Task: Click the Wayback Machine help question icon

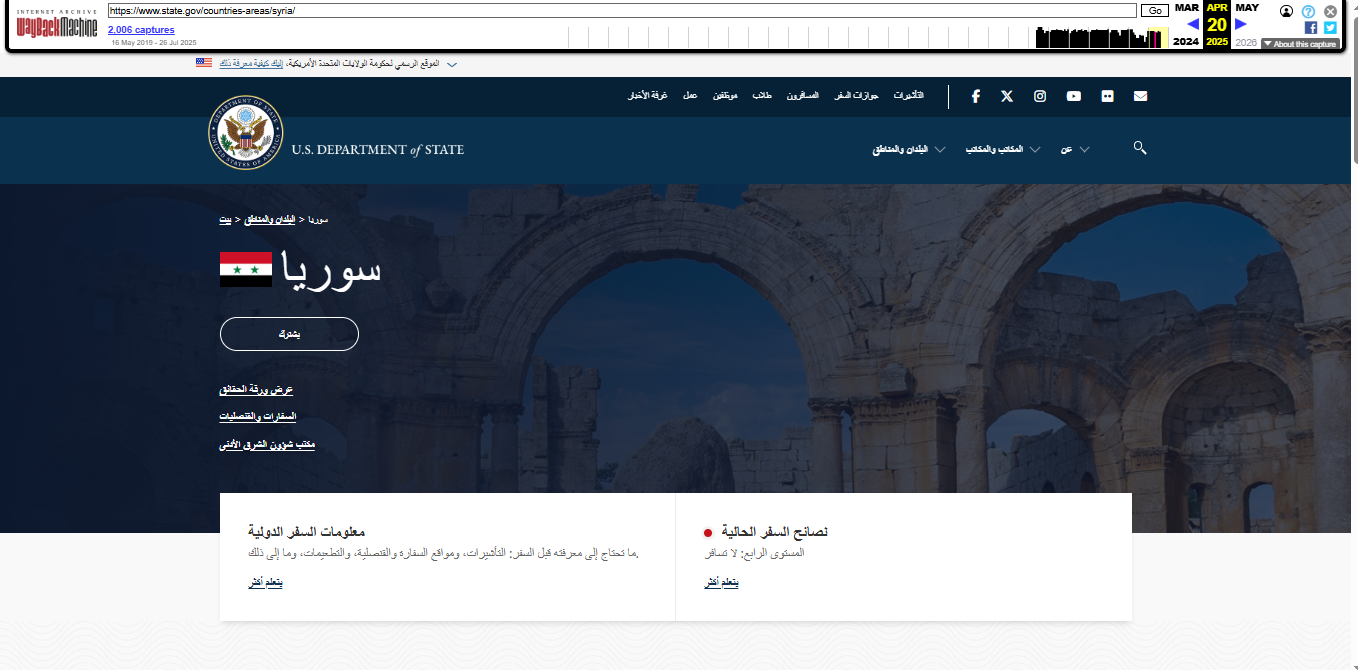Action: pyautogui.click(x=1308, y=11)
